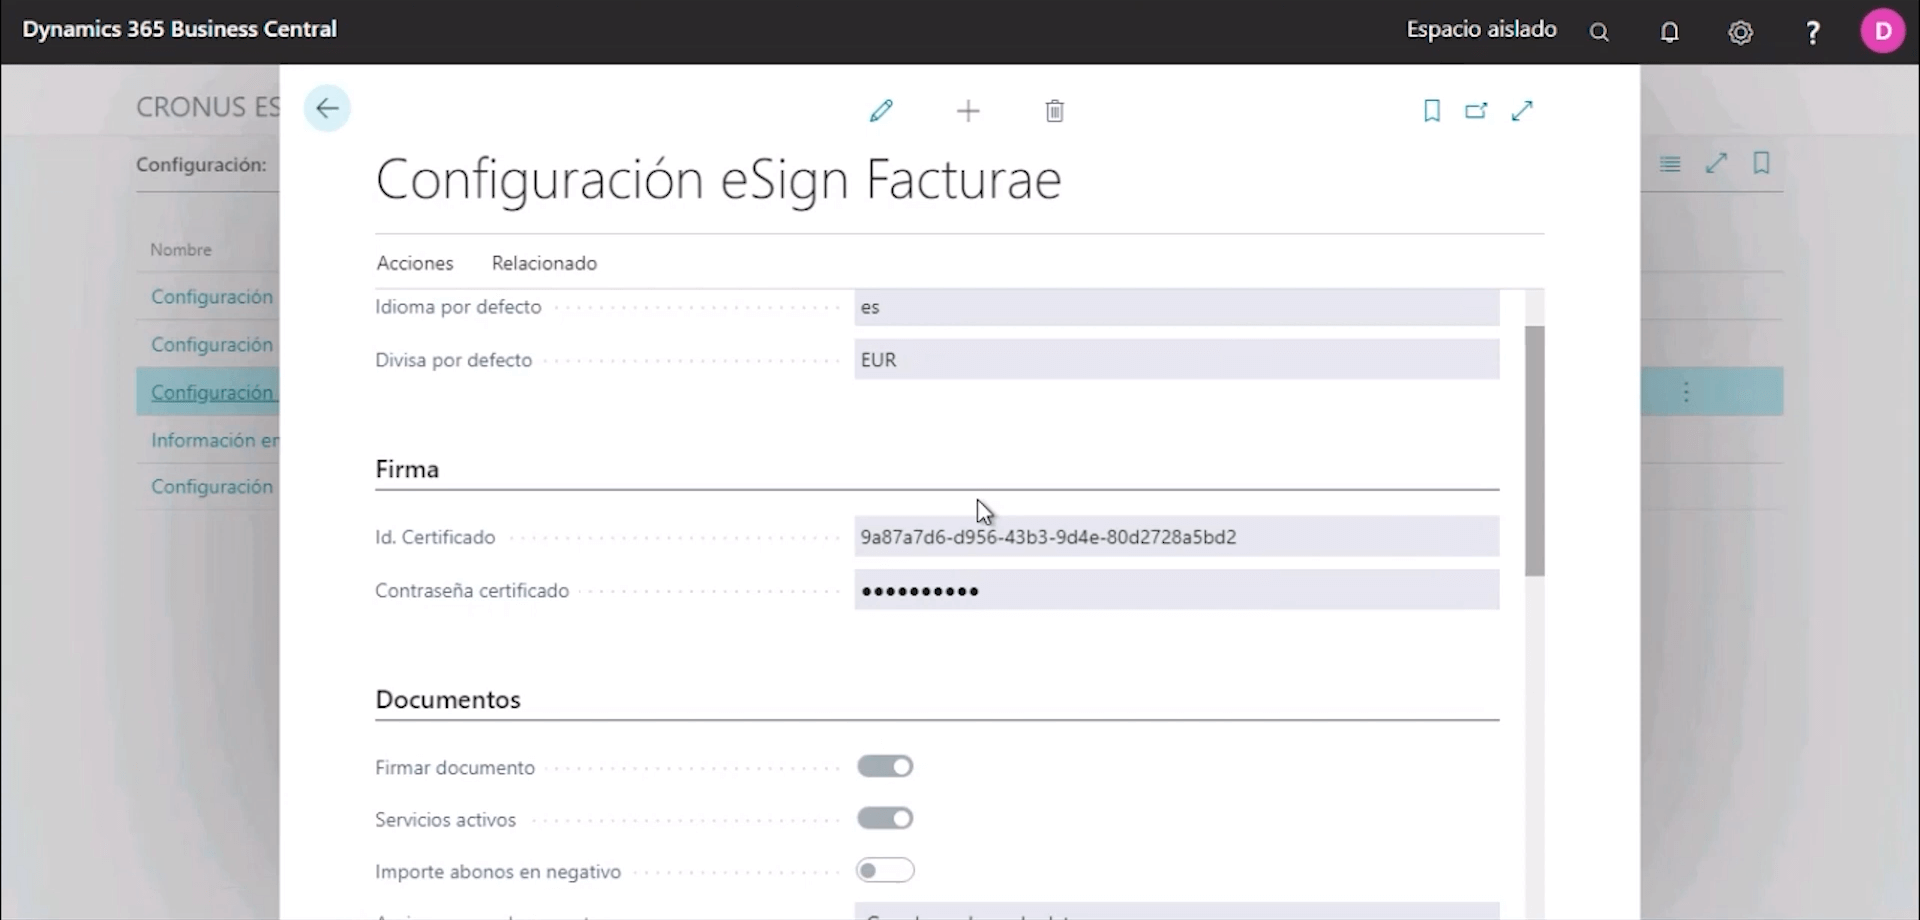Screen dimensions: 1920x920
Task: Click the vertical scrollbar thumb
Action: coord(1534,450)
